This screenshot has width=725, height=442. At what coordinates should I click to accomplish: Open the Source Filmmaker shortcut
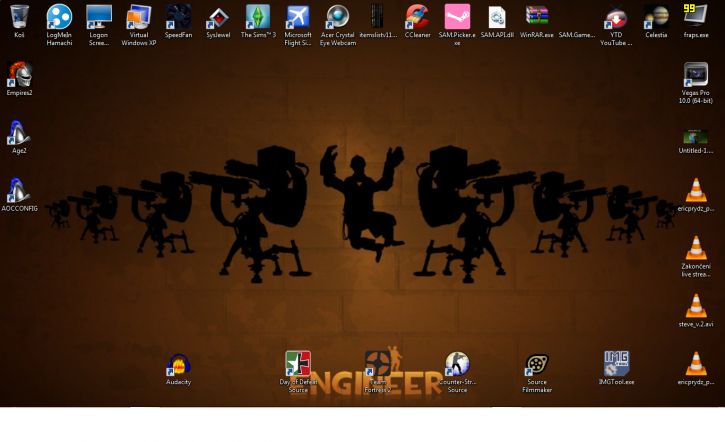click(x=537, y=364)
